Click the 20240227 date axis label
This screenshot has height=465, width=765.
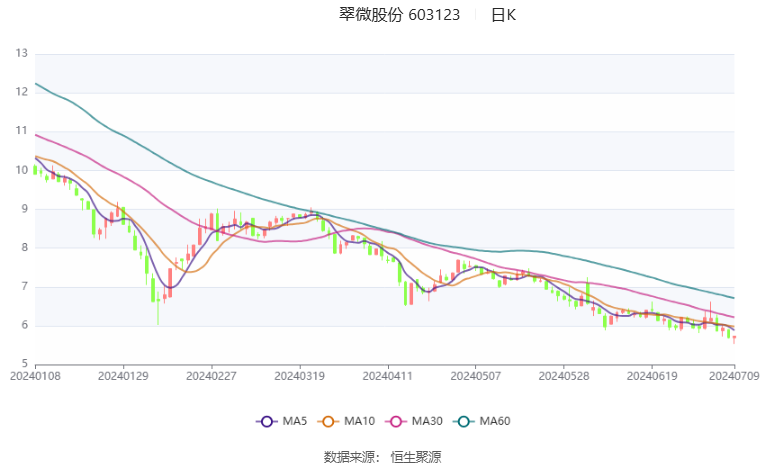pos(211,376)
